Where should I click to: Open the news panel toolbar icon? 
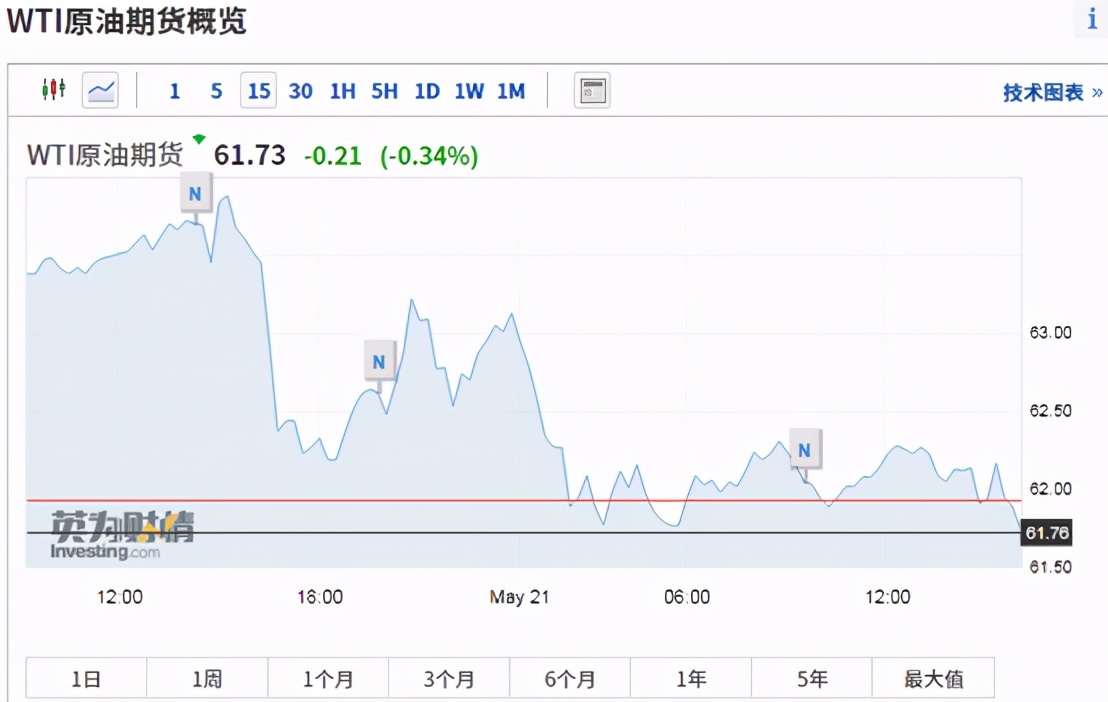click(591, 91)
